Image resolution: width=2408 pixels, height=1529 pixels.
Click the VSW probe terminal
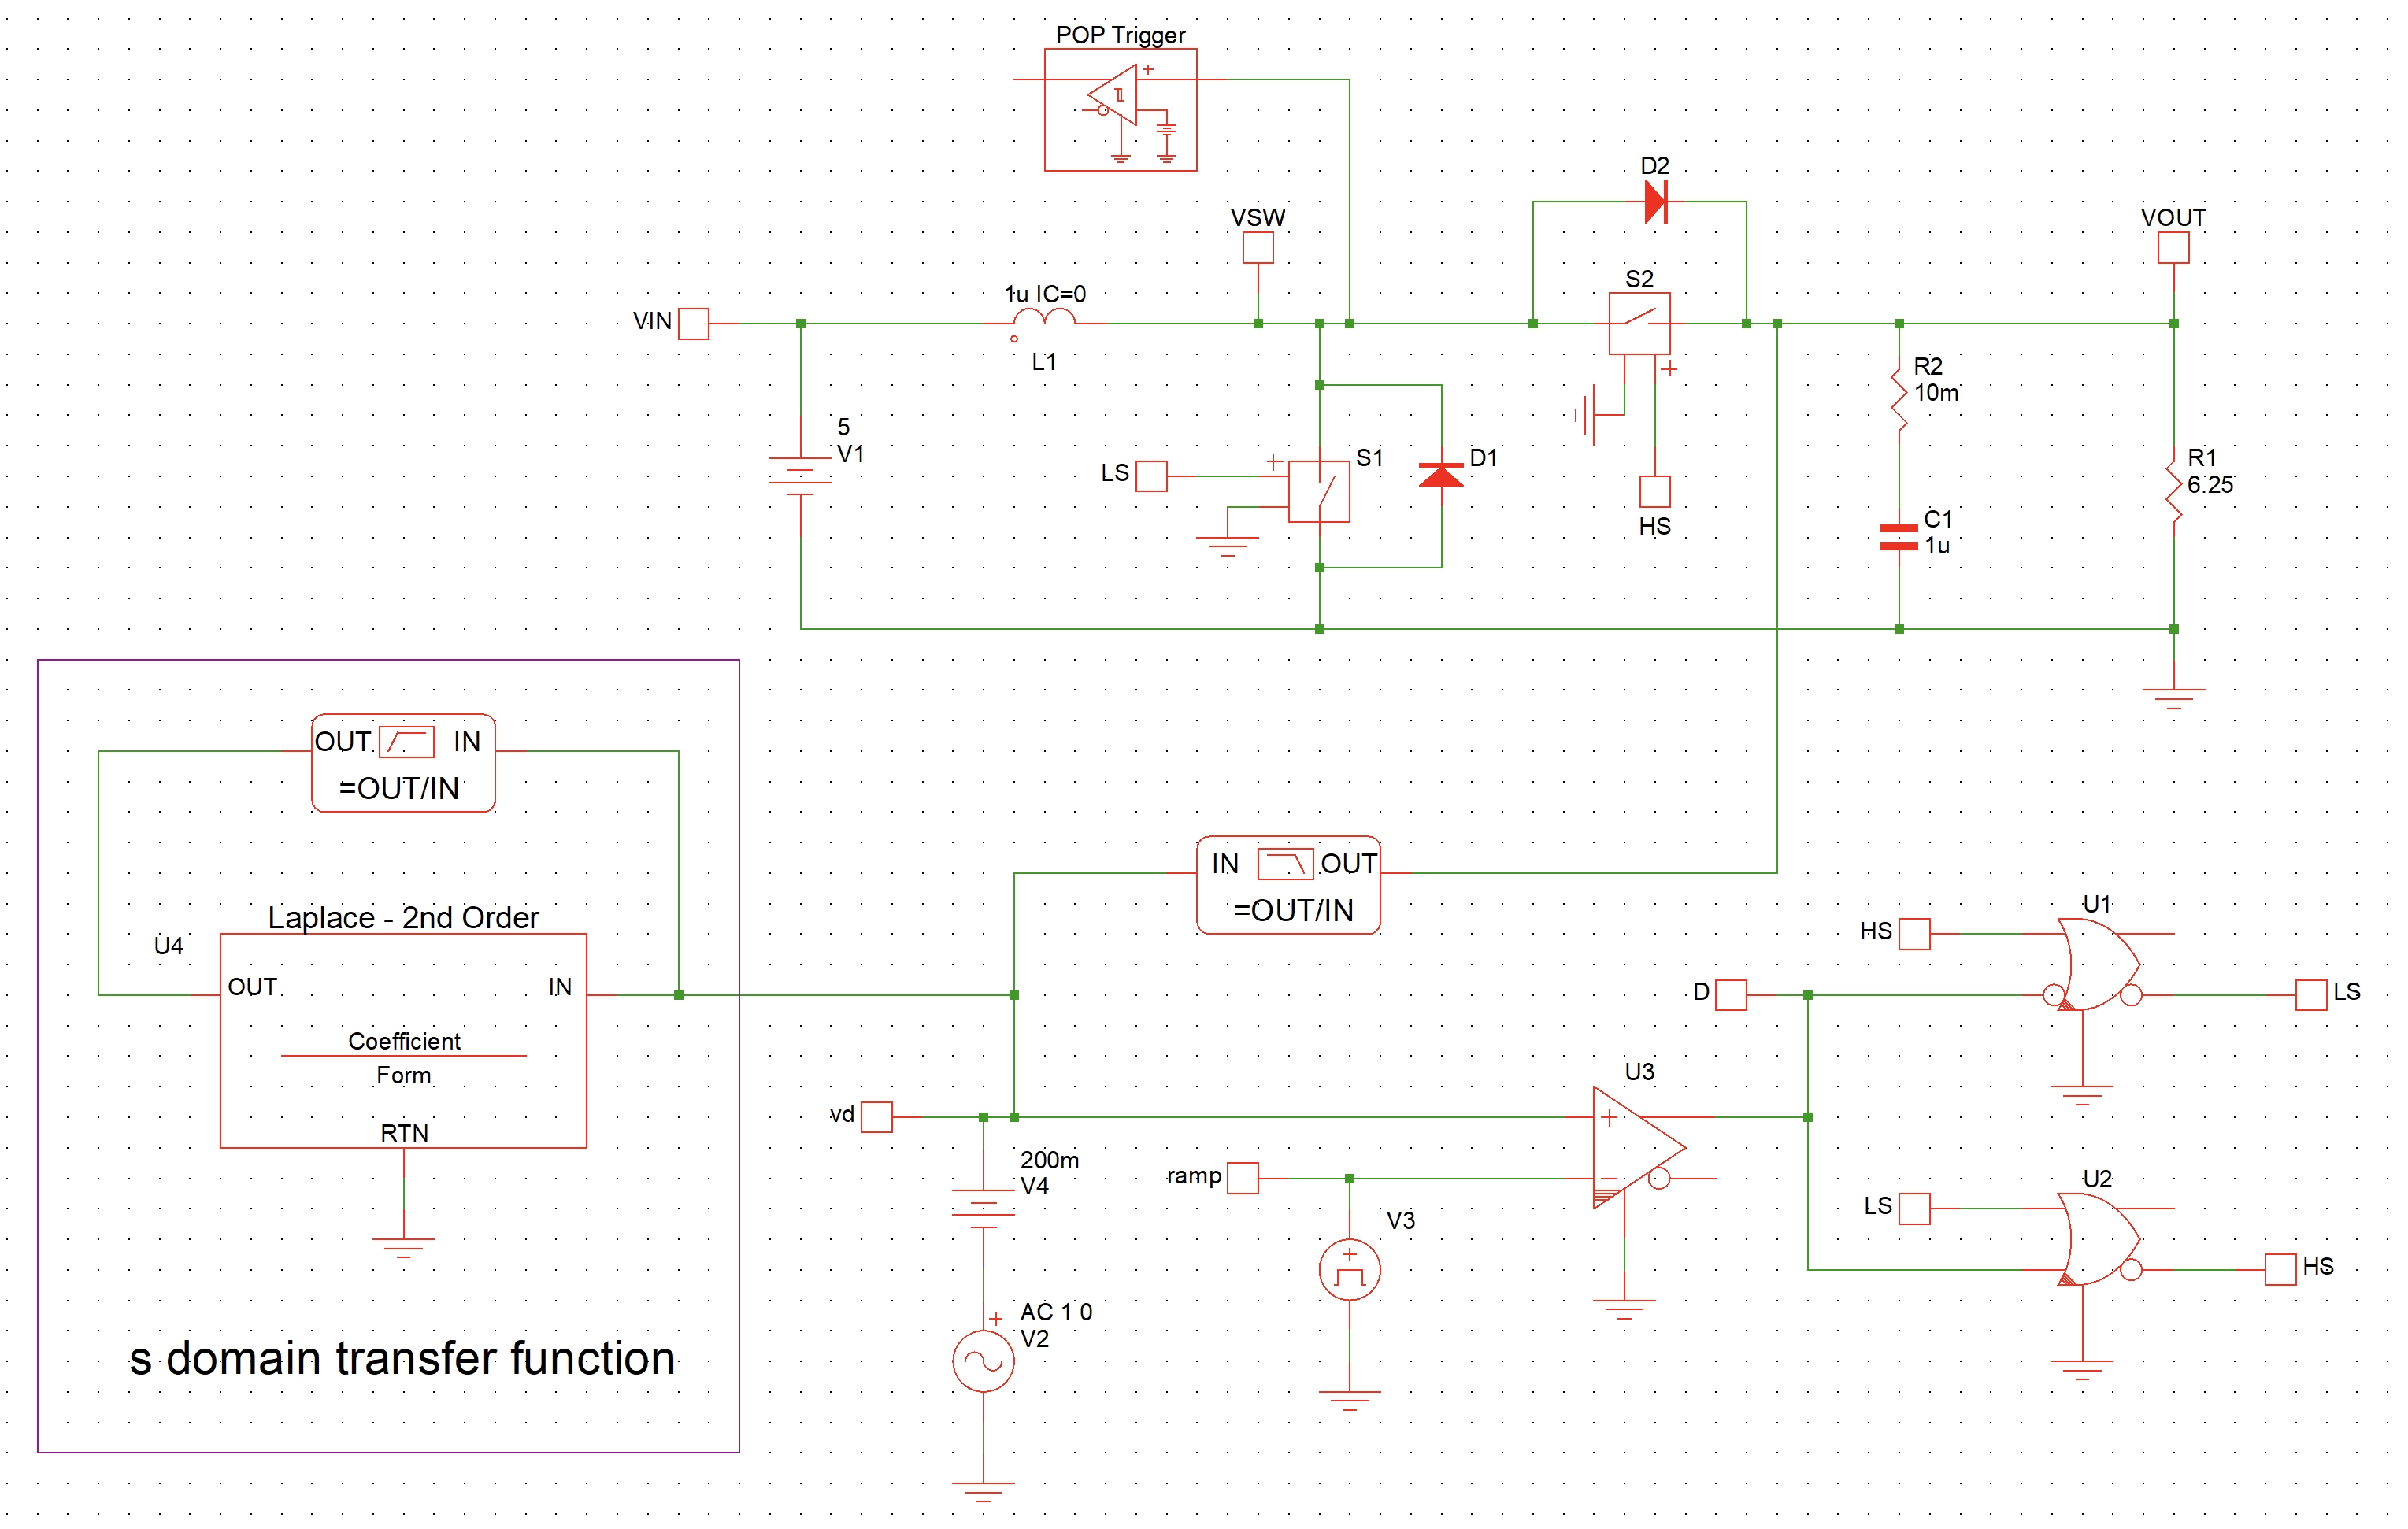(1258, 247)
